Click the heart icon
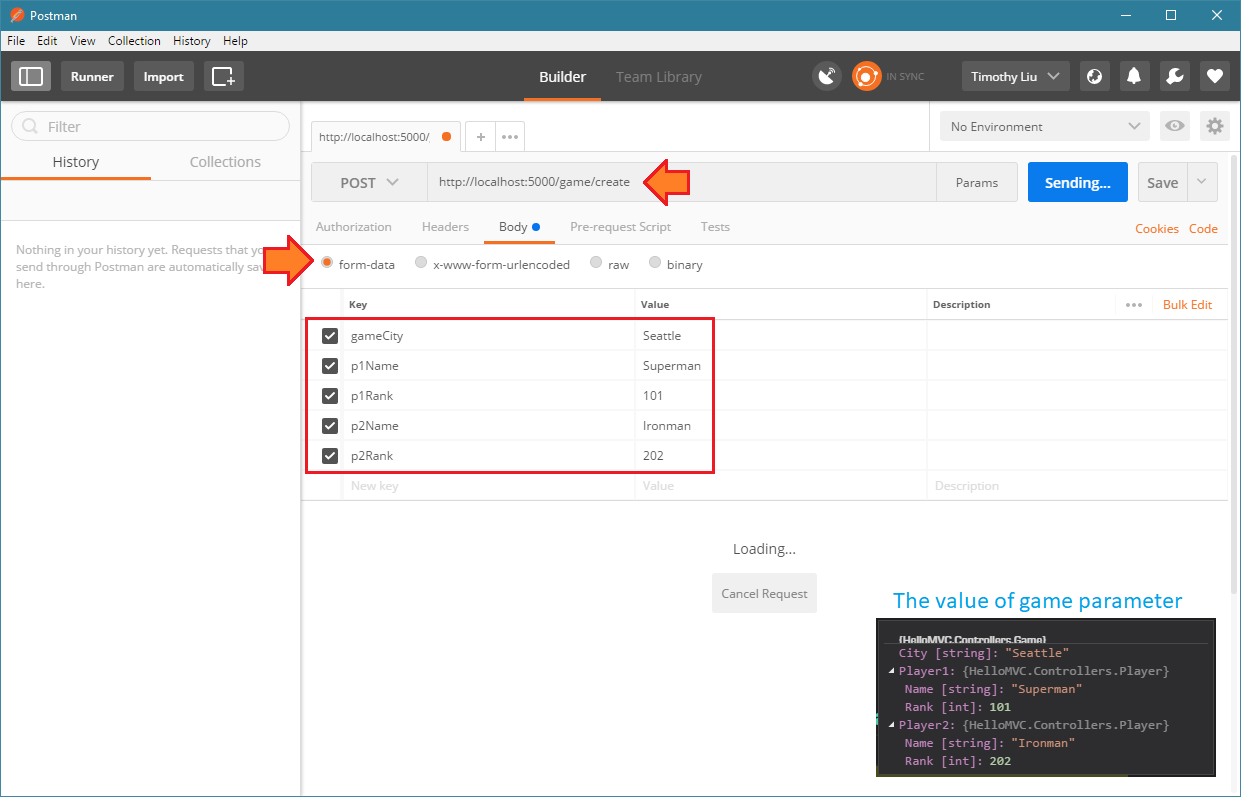 tap(1215, 76)
